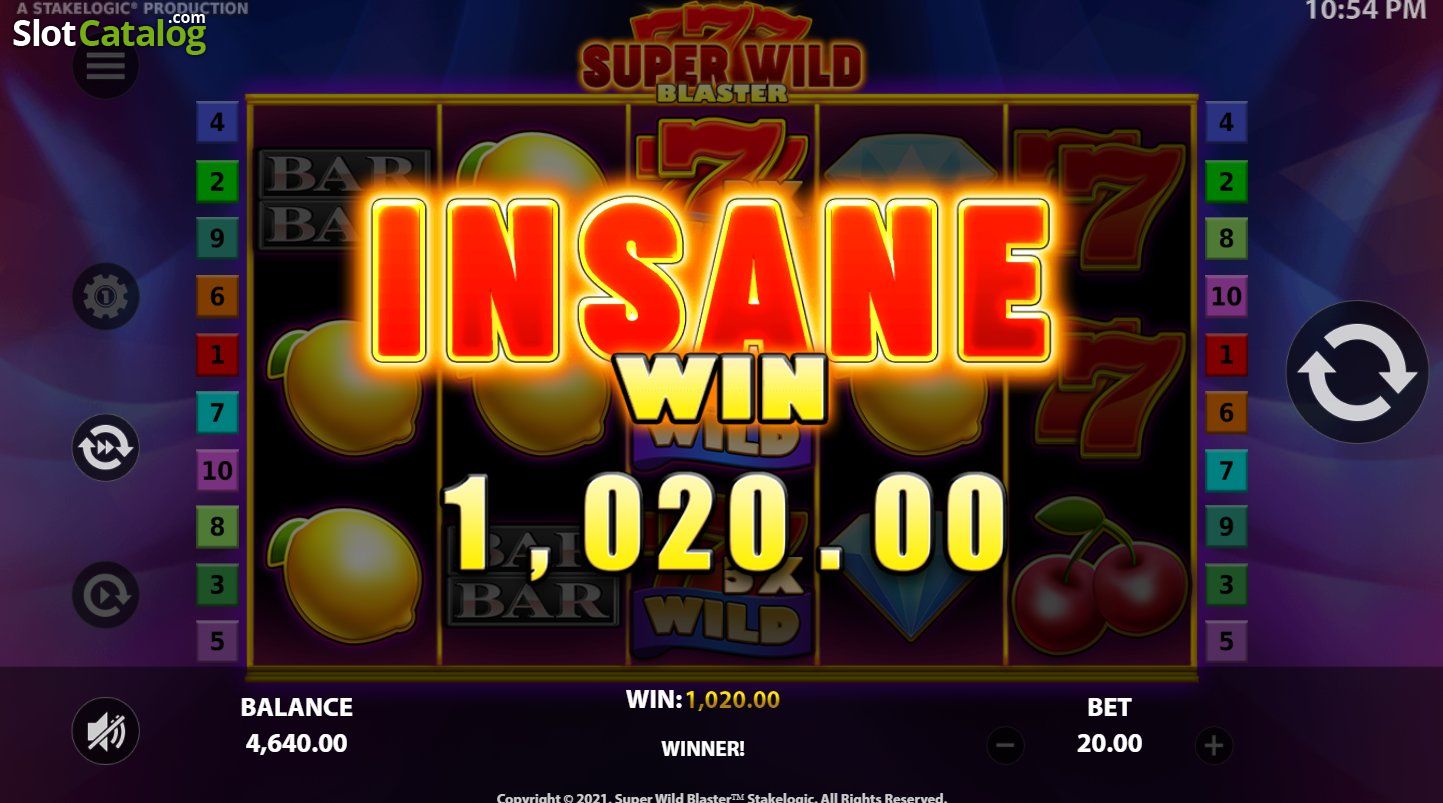Click red payline 1 on right side
1443x803 pixels.
tap(1226, 354)
